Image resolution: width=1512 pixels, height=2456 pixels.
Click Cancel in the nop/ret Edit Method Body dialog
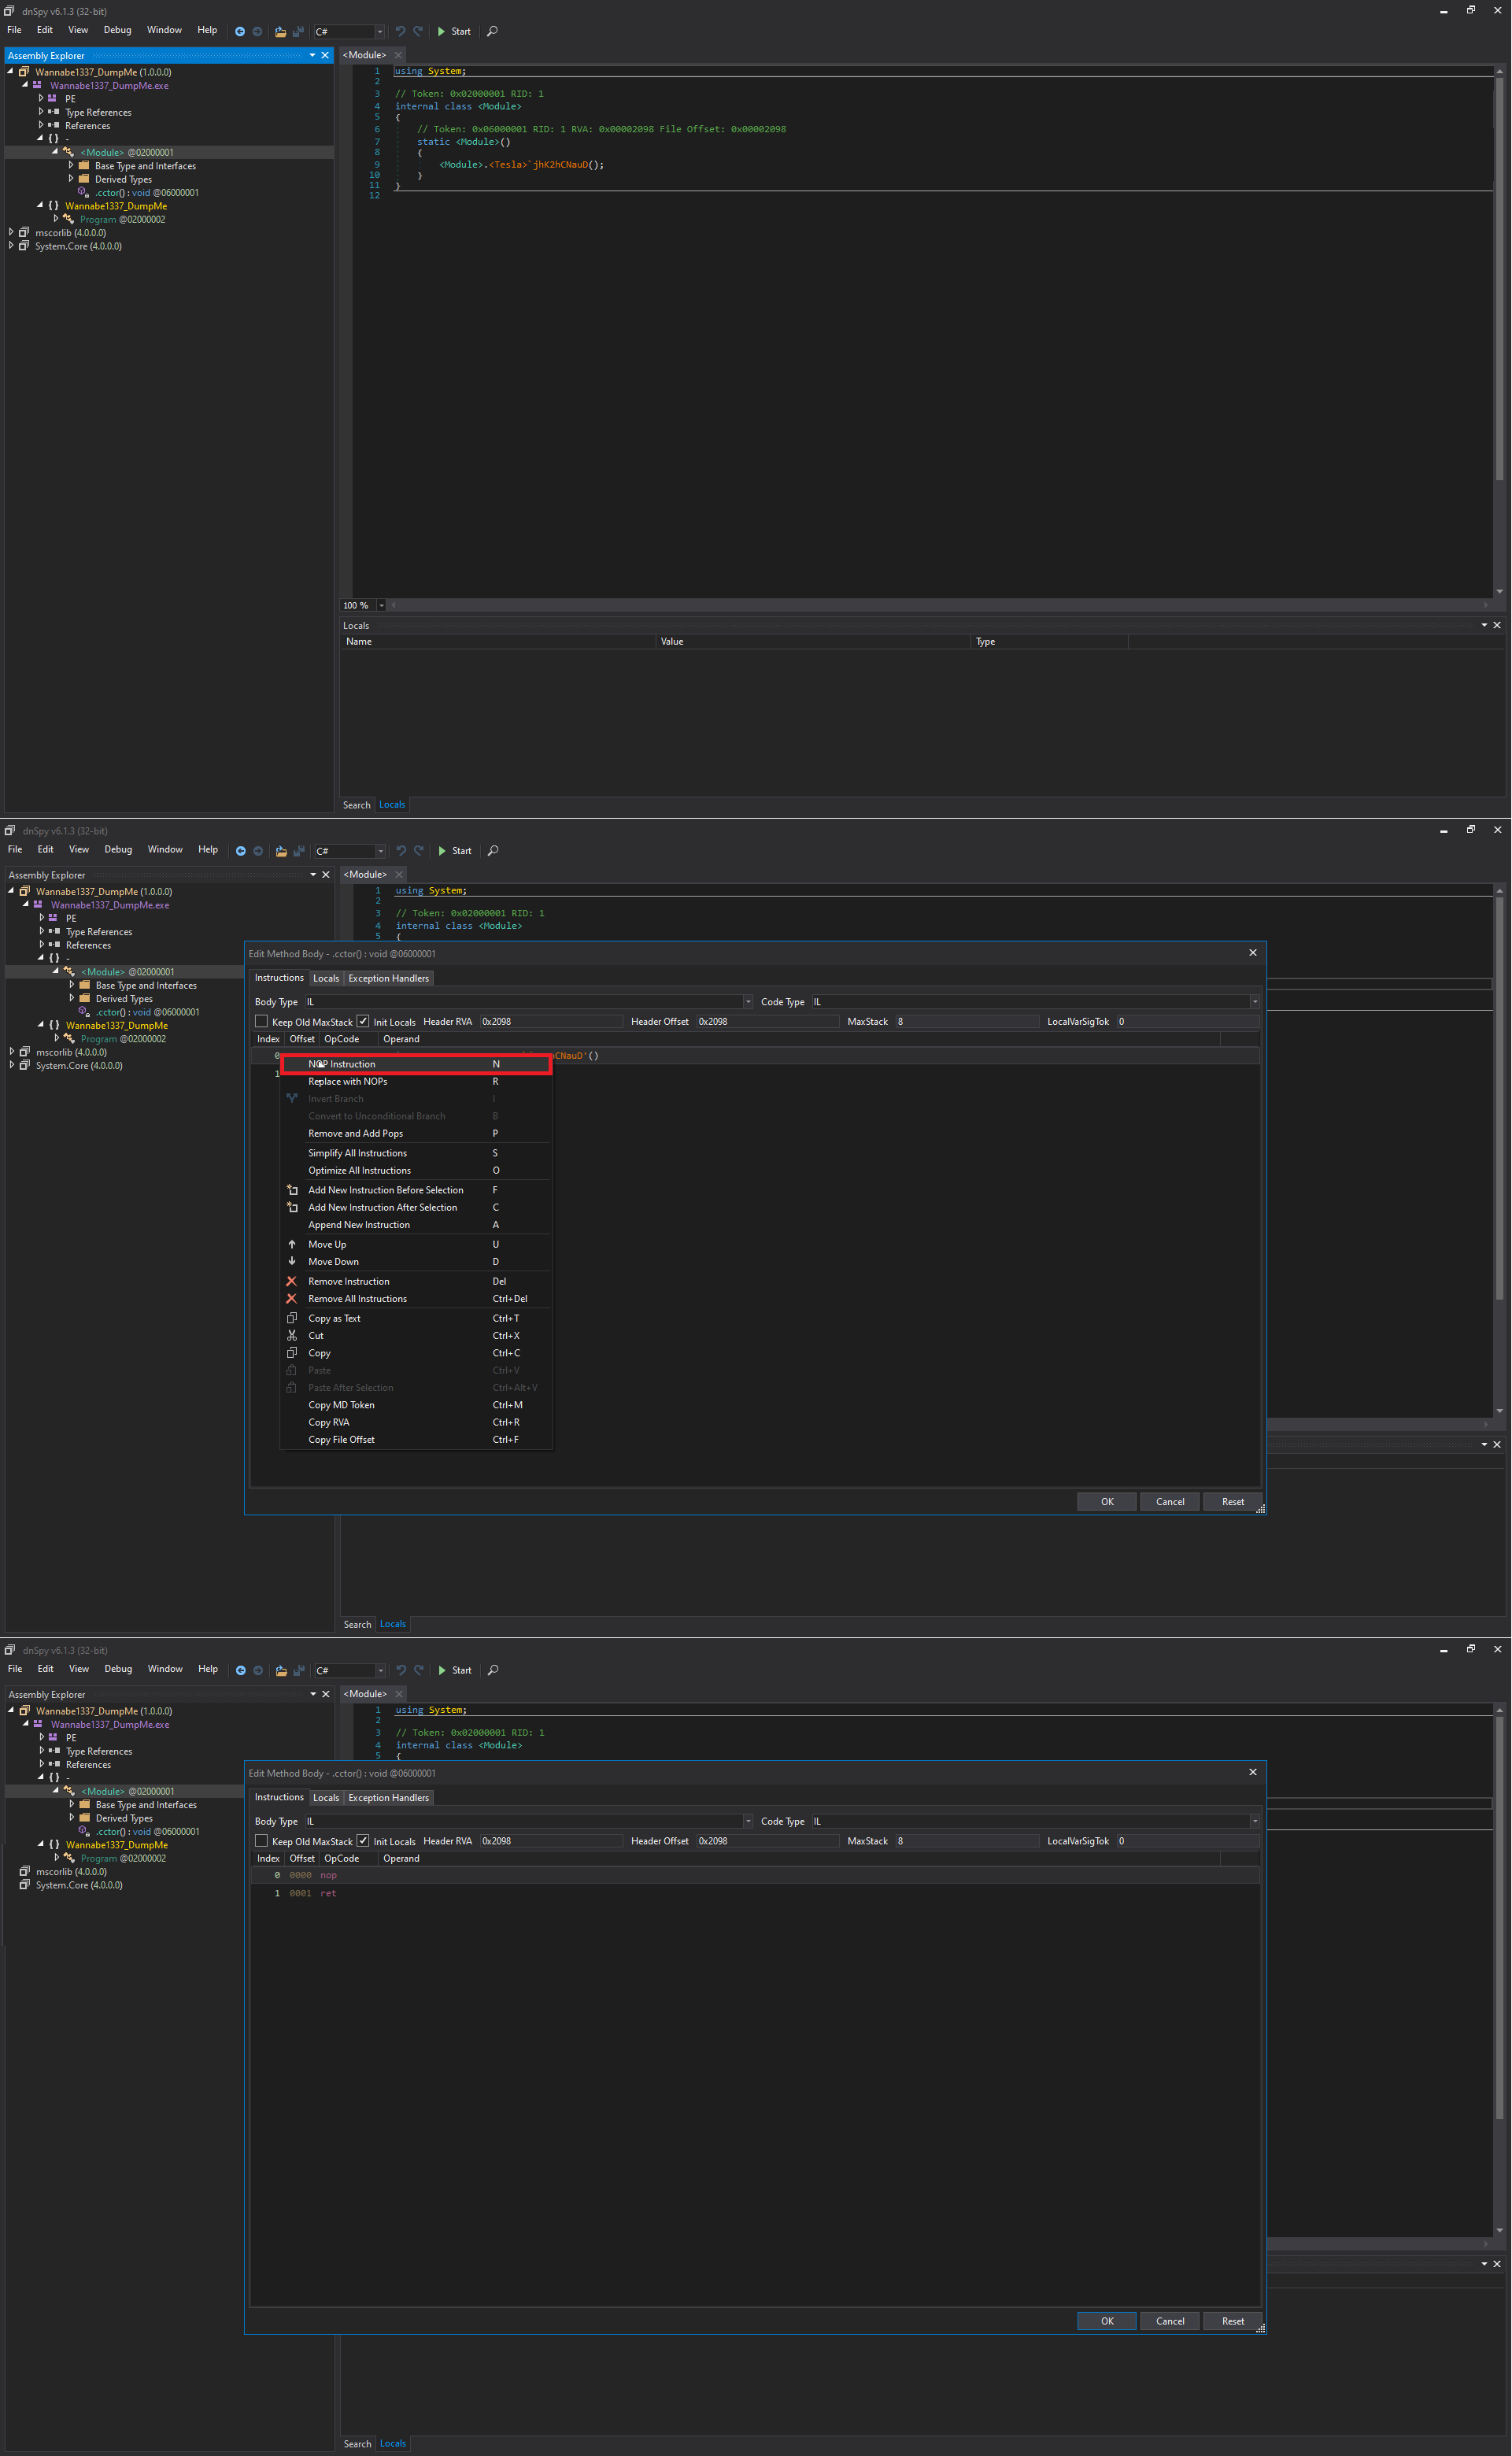1170,2321
